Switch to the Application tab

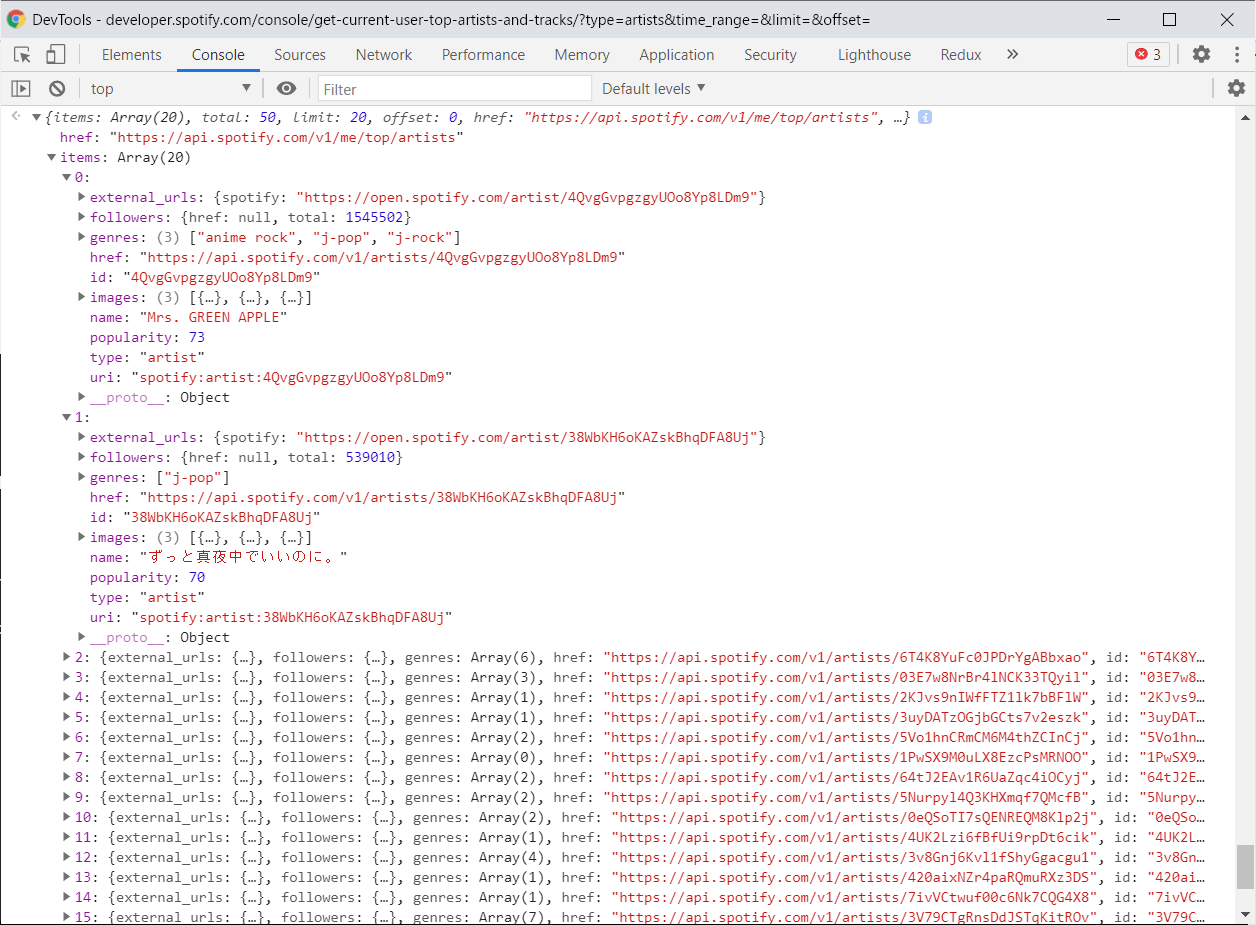tap(676, 55)
